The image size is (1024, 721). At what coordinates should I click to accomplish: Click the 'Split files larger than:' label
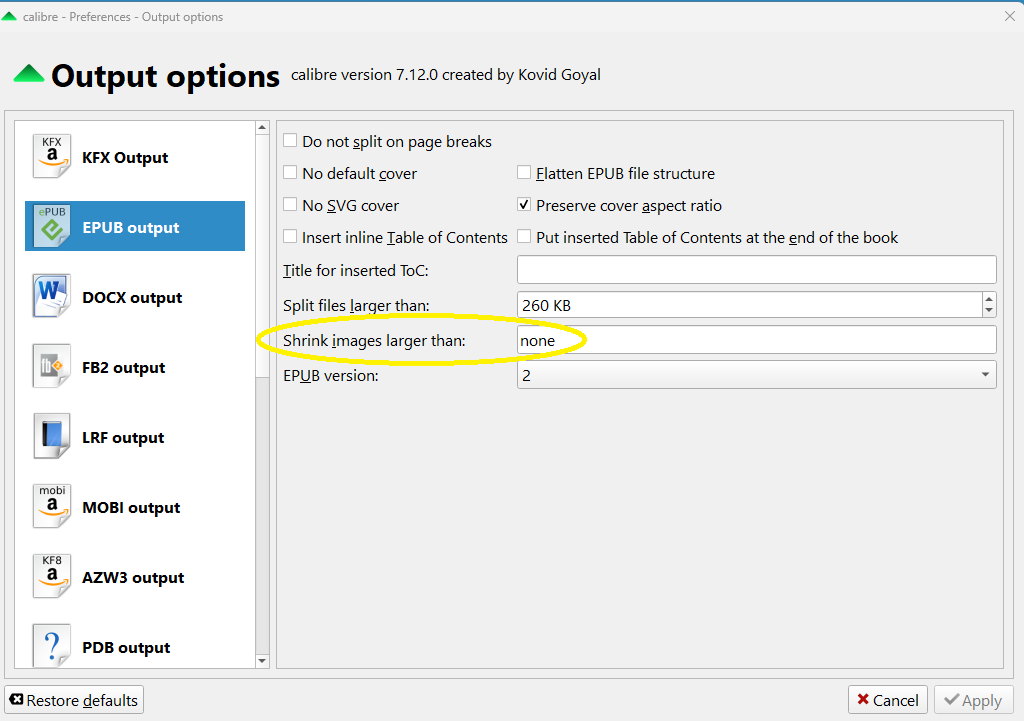tap(356, 306)
